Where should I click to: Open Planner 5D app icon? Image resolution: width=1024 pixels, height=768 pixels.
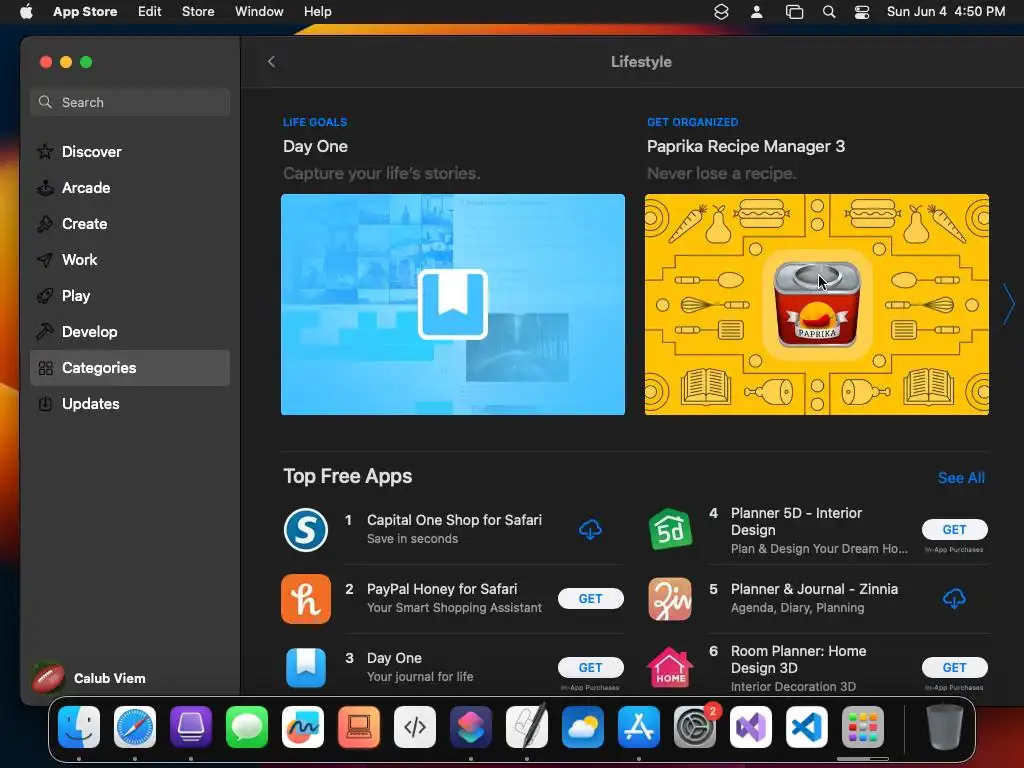click(670, 529)
